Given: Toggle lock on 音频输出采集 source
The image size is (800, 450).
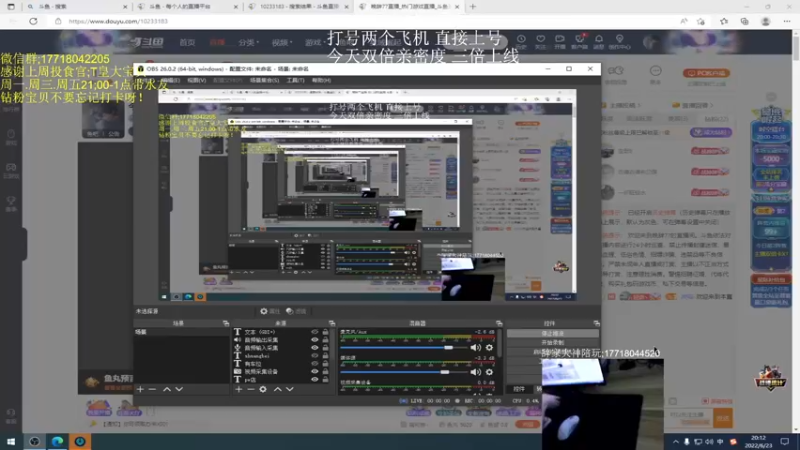Looking at the screenshot, I should click(326, 340).
